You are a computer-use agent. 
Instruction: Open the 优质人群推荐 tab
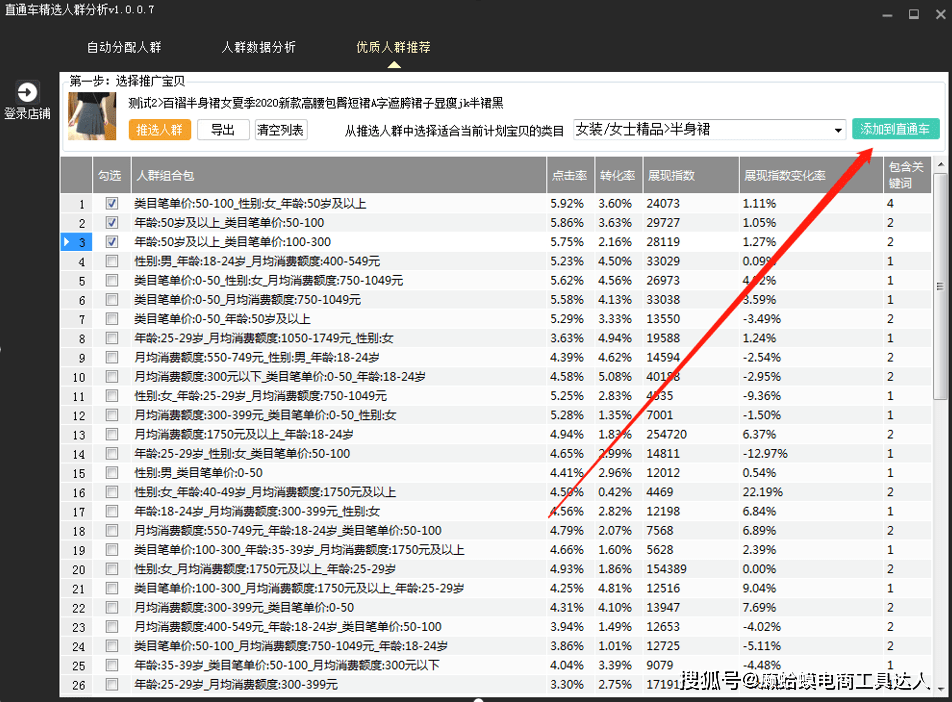pyautogui.click(x=393, y=47)
